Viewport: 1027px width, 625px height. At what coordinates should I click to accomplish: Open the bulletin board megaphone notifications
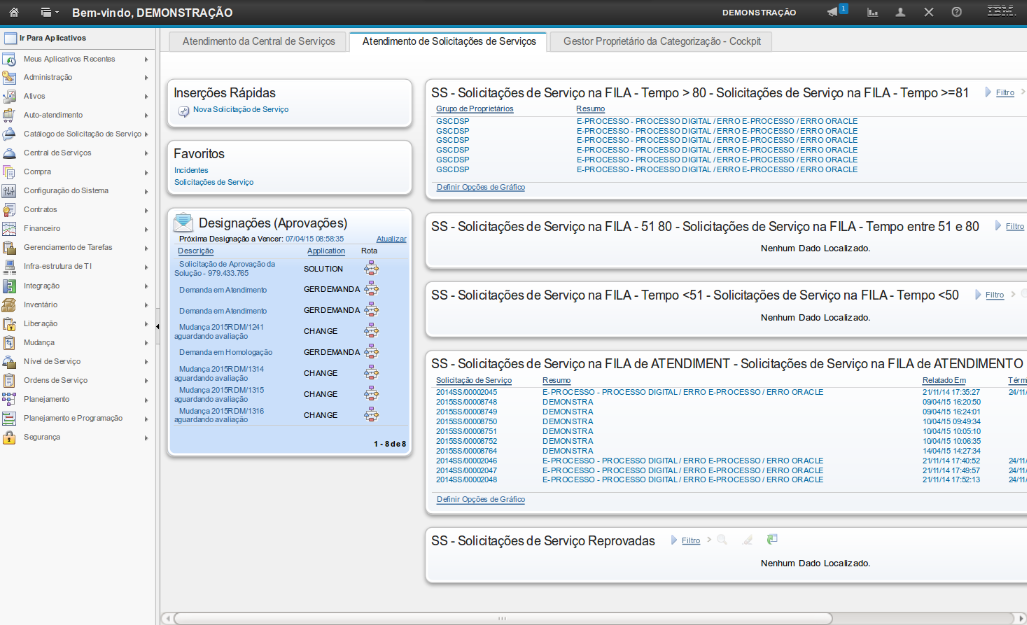tap(833, 12)
